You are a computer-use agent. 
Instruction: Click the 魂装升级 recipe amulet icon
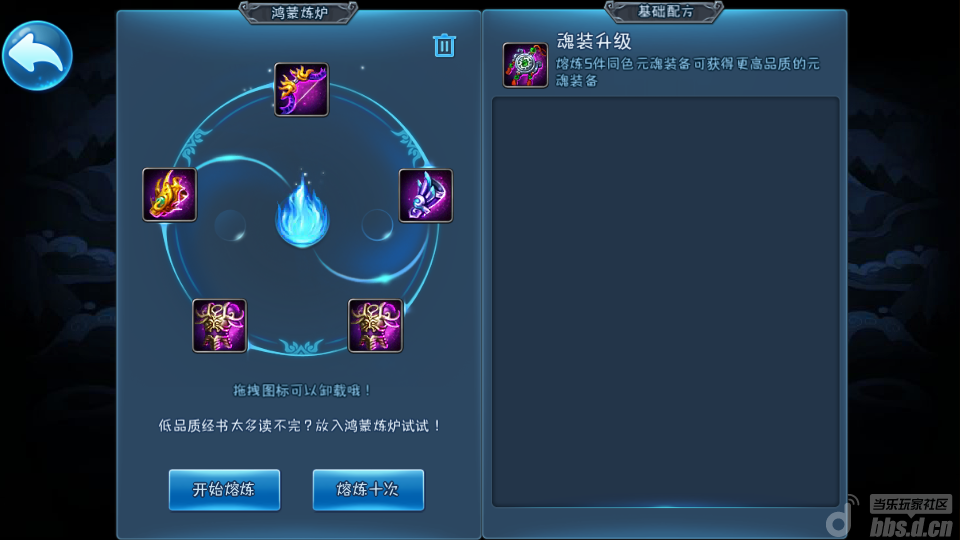525,65
